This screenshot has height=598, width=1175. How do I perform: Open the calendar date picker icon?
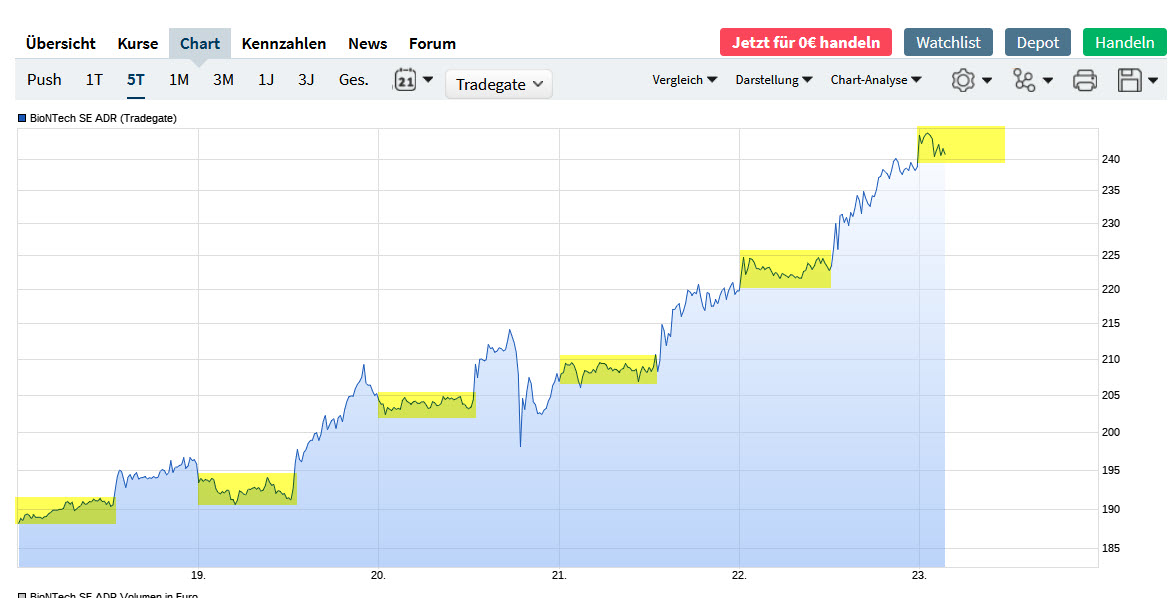406,79
